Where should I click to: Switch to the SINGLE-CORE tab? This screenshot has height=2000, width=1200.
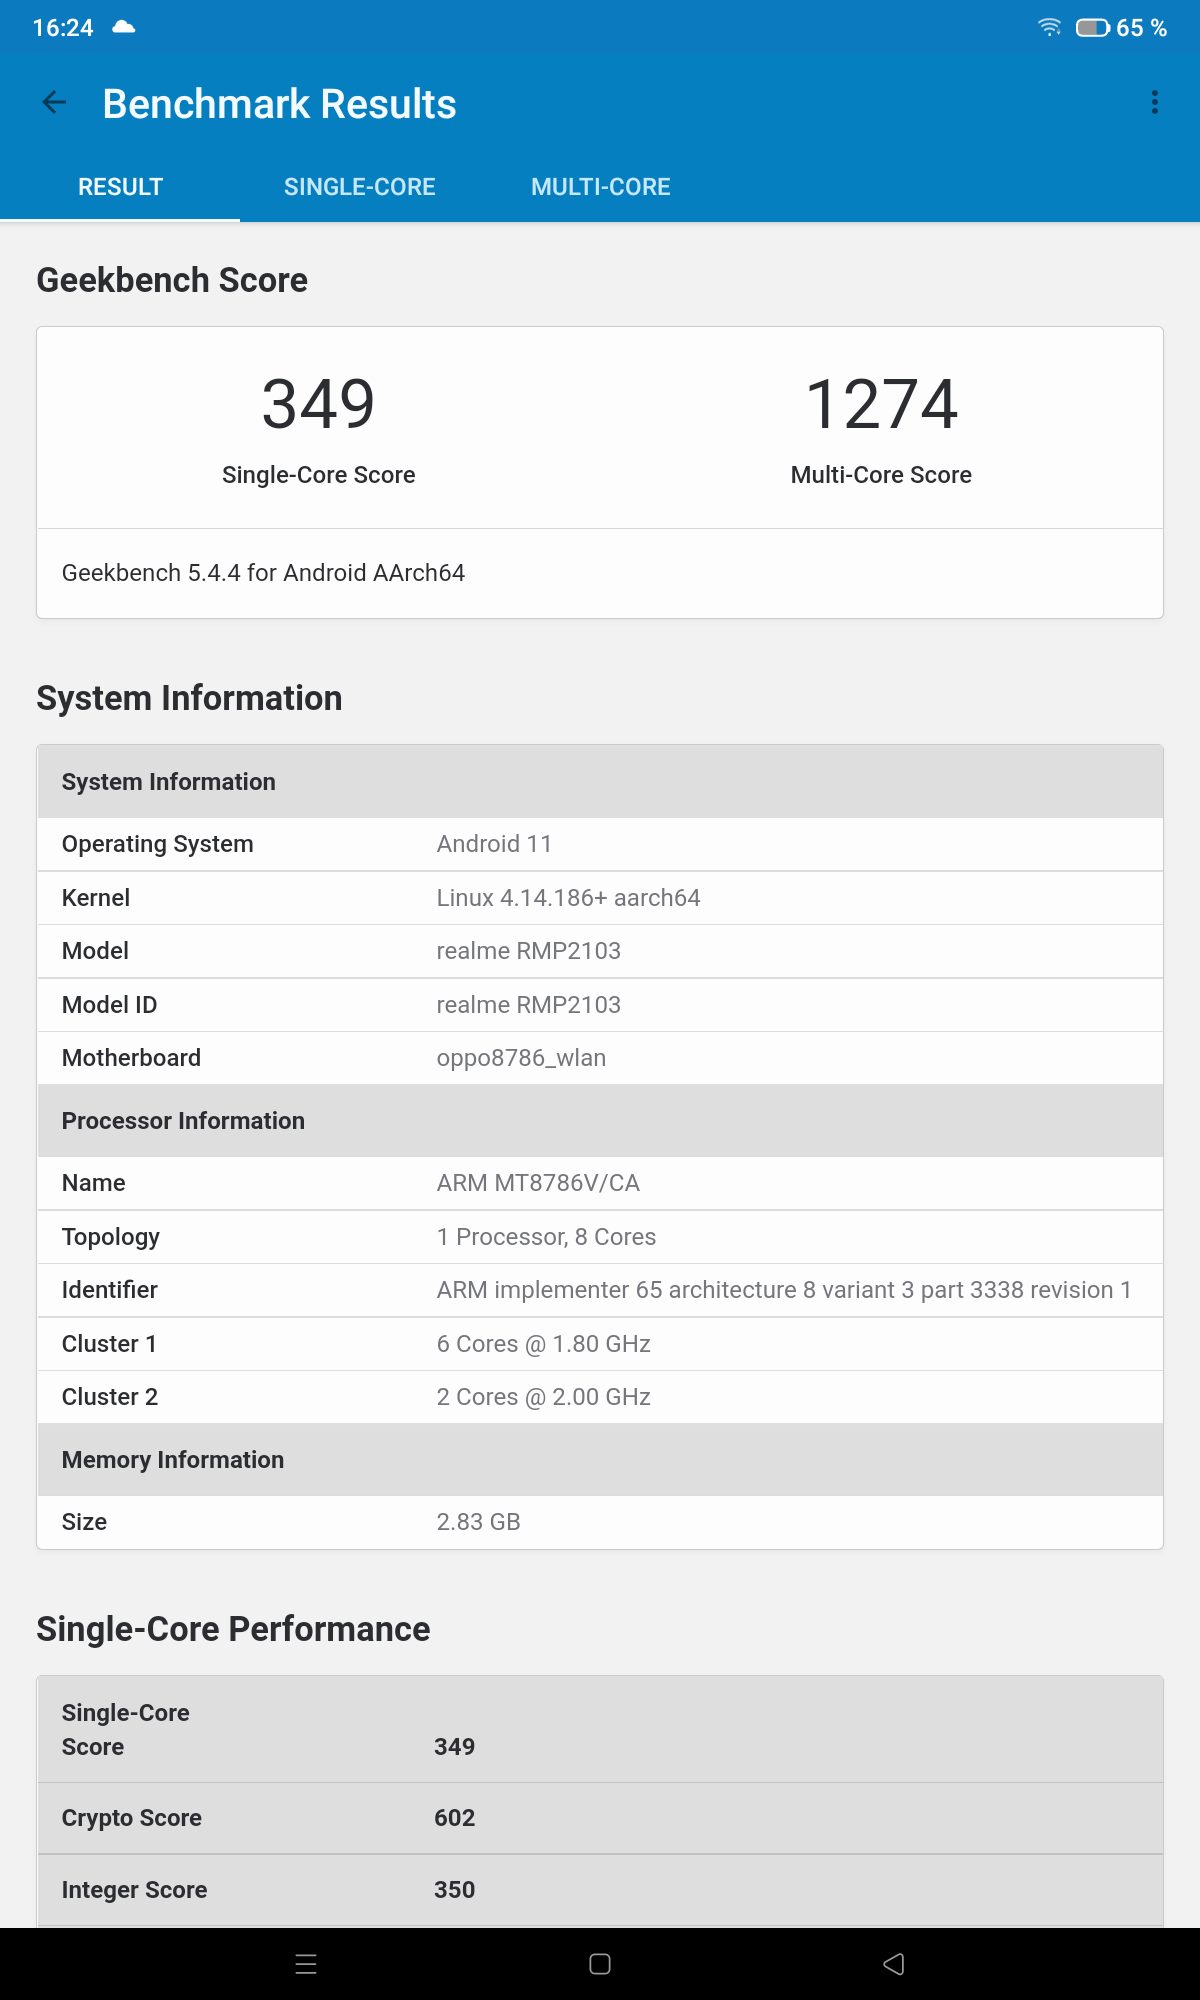click(360, 187)
